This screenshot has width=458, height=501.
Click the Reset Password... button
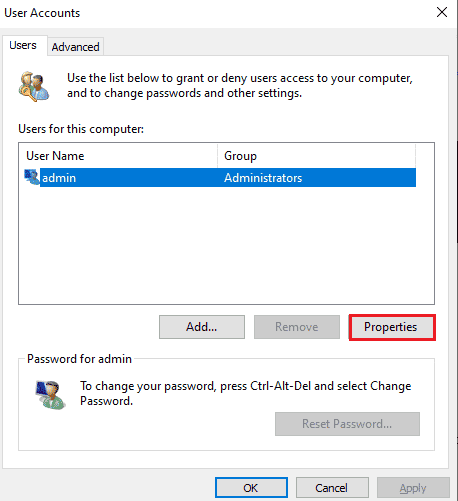[x=347, y=424]
